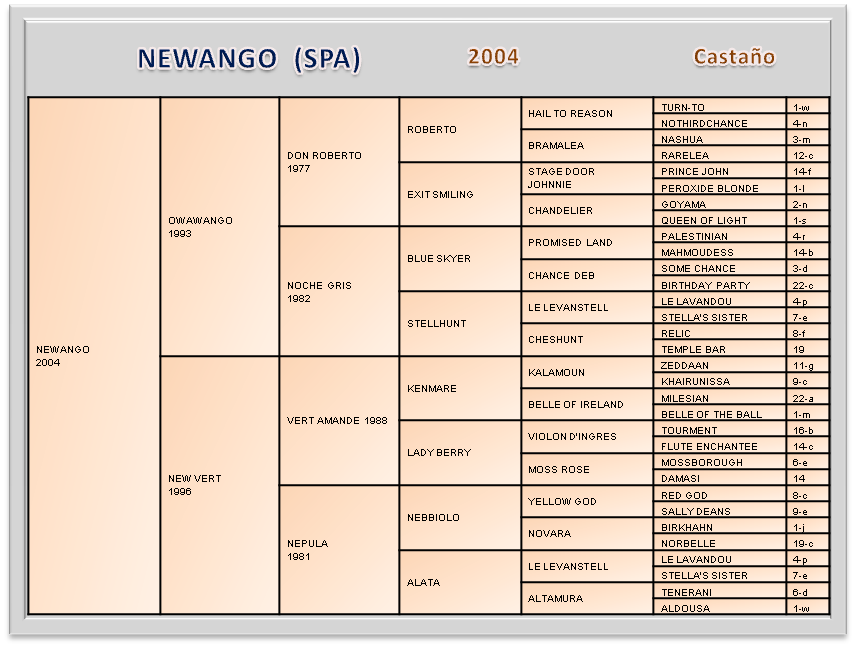This screenshot has width=856, height=648.
Task: Select the NEPULA 1981 cell
Action: click(x=339, y=550)
